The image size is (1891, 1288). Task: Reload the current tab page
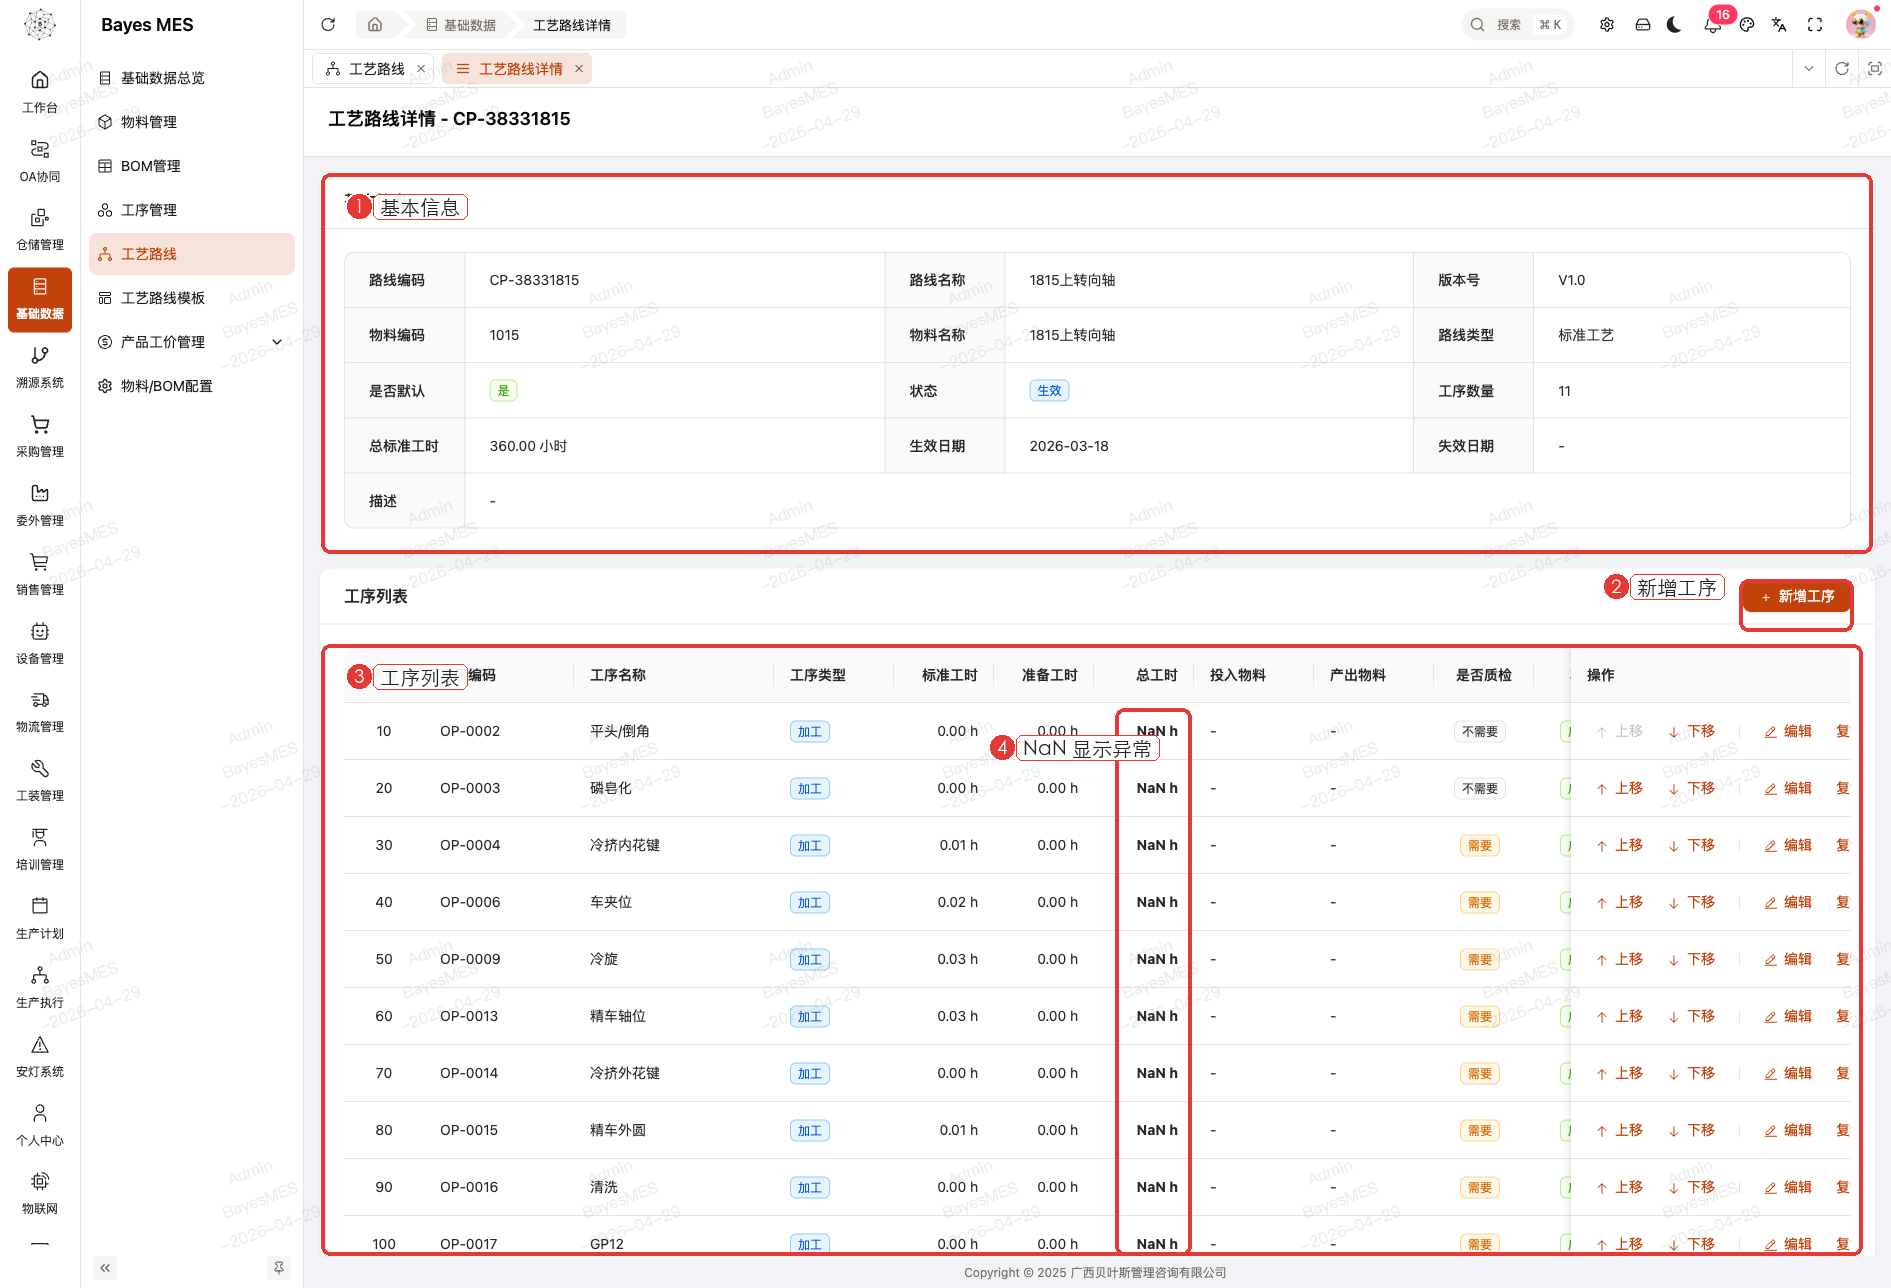click(x=1842, y=69)
